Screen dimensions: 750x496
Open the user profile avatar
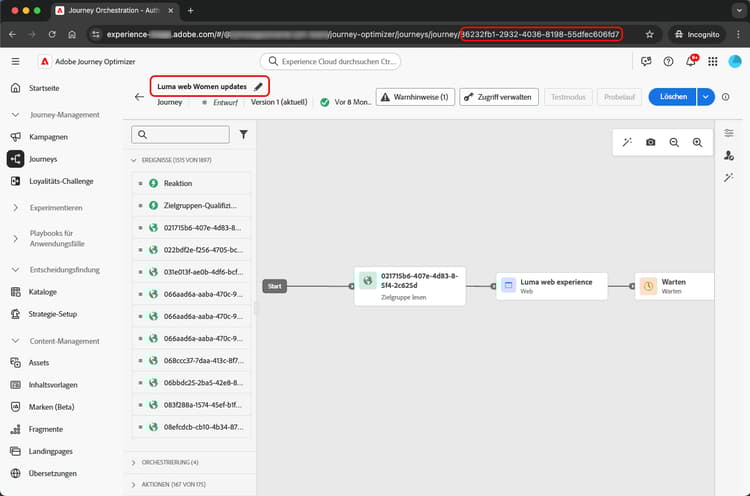pyautogui.click(x=735, y=61)
